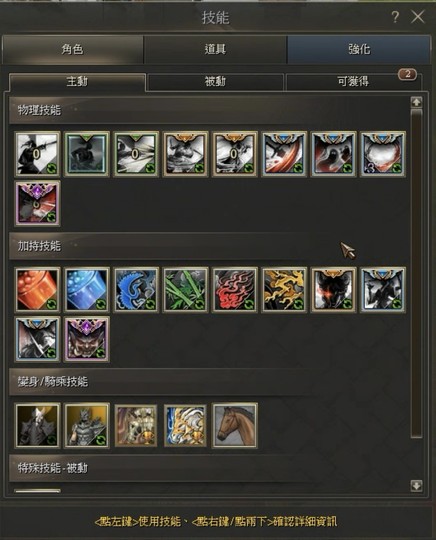Collapse the 物理技能 section header
This screenshot has height=540, width=436.
162,110
